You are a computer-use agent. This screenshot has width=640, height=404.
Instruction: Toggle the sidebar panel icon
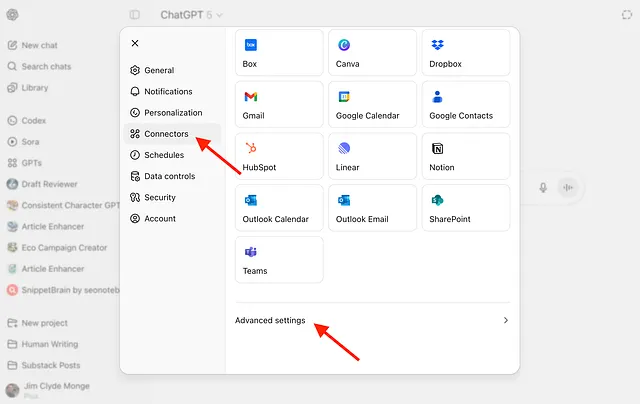135,15
